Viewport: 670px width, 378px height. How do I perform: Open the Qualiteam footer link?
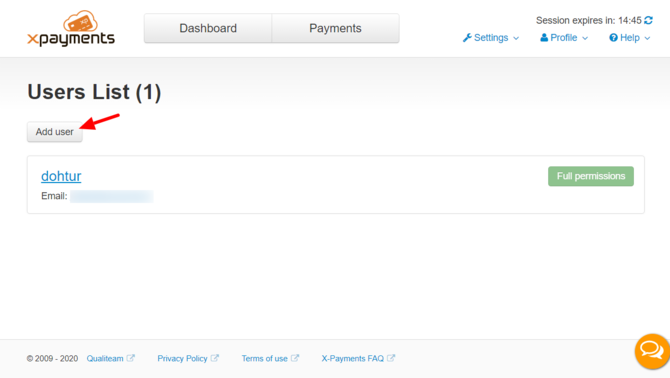pos(105,358)
